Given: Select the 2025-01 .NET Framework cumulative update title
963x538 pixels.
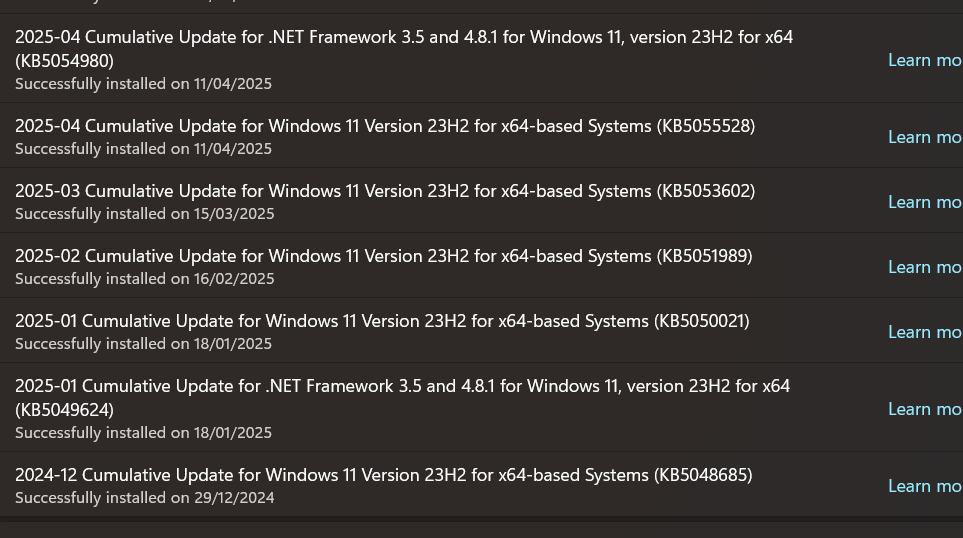Looking at the screenshot, I should click(x=402, y=386).
